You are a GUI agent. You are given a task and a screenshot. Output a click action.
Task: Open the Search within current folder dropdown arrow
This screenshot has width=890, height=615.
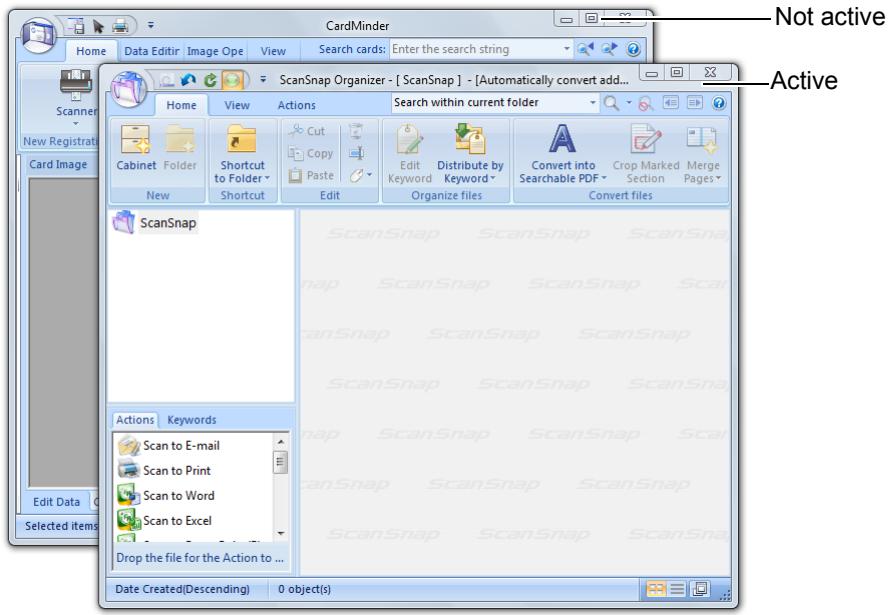[593, 103]
